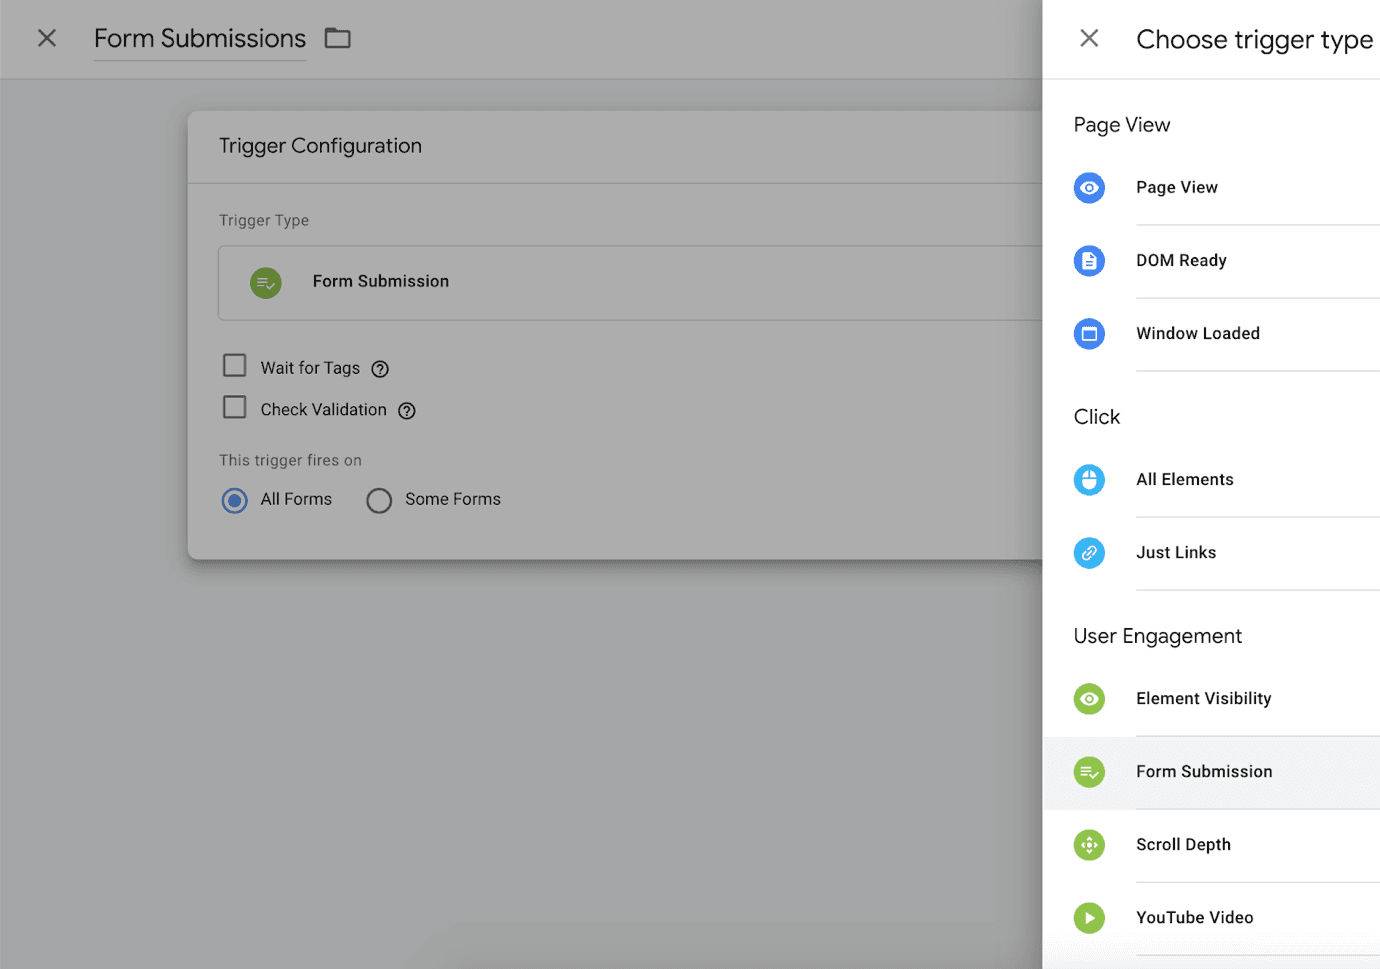Click the All Elements mouse icon

[1089, 480]
